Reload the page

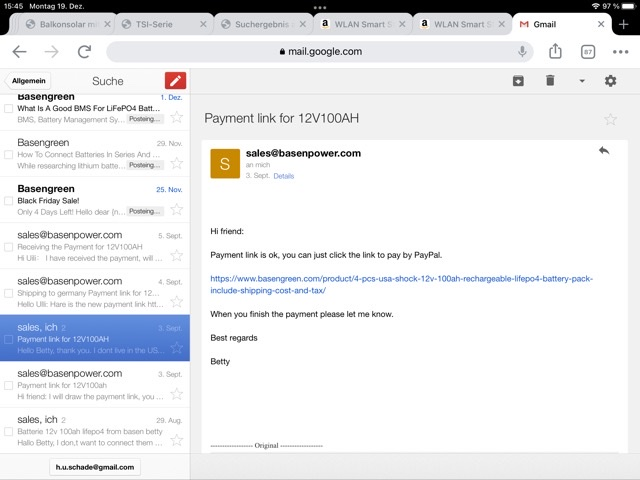pos(84,52)
